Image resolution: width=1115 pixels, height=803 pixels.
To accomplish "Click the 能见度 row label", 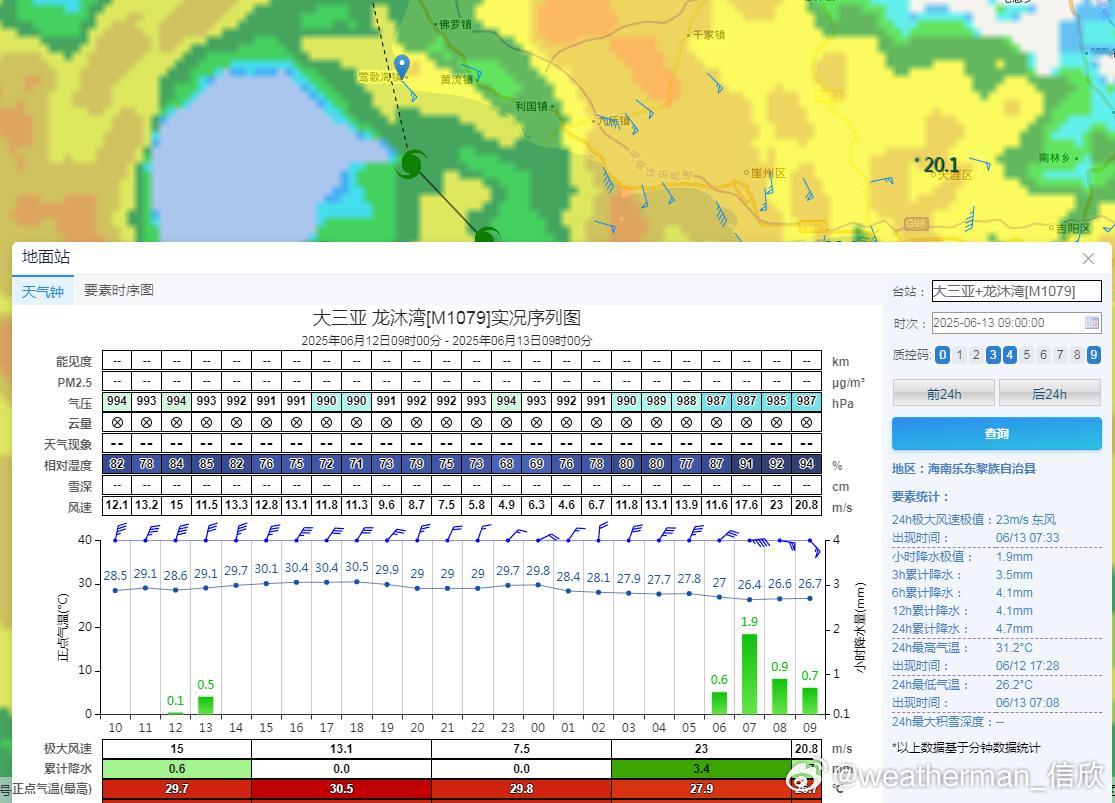I will 74,361.
